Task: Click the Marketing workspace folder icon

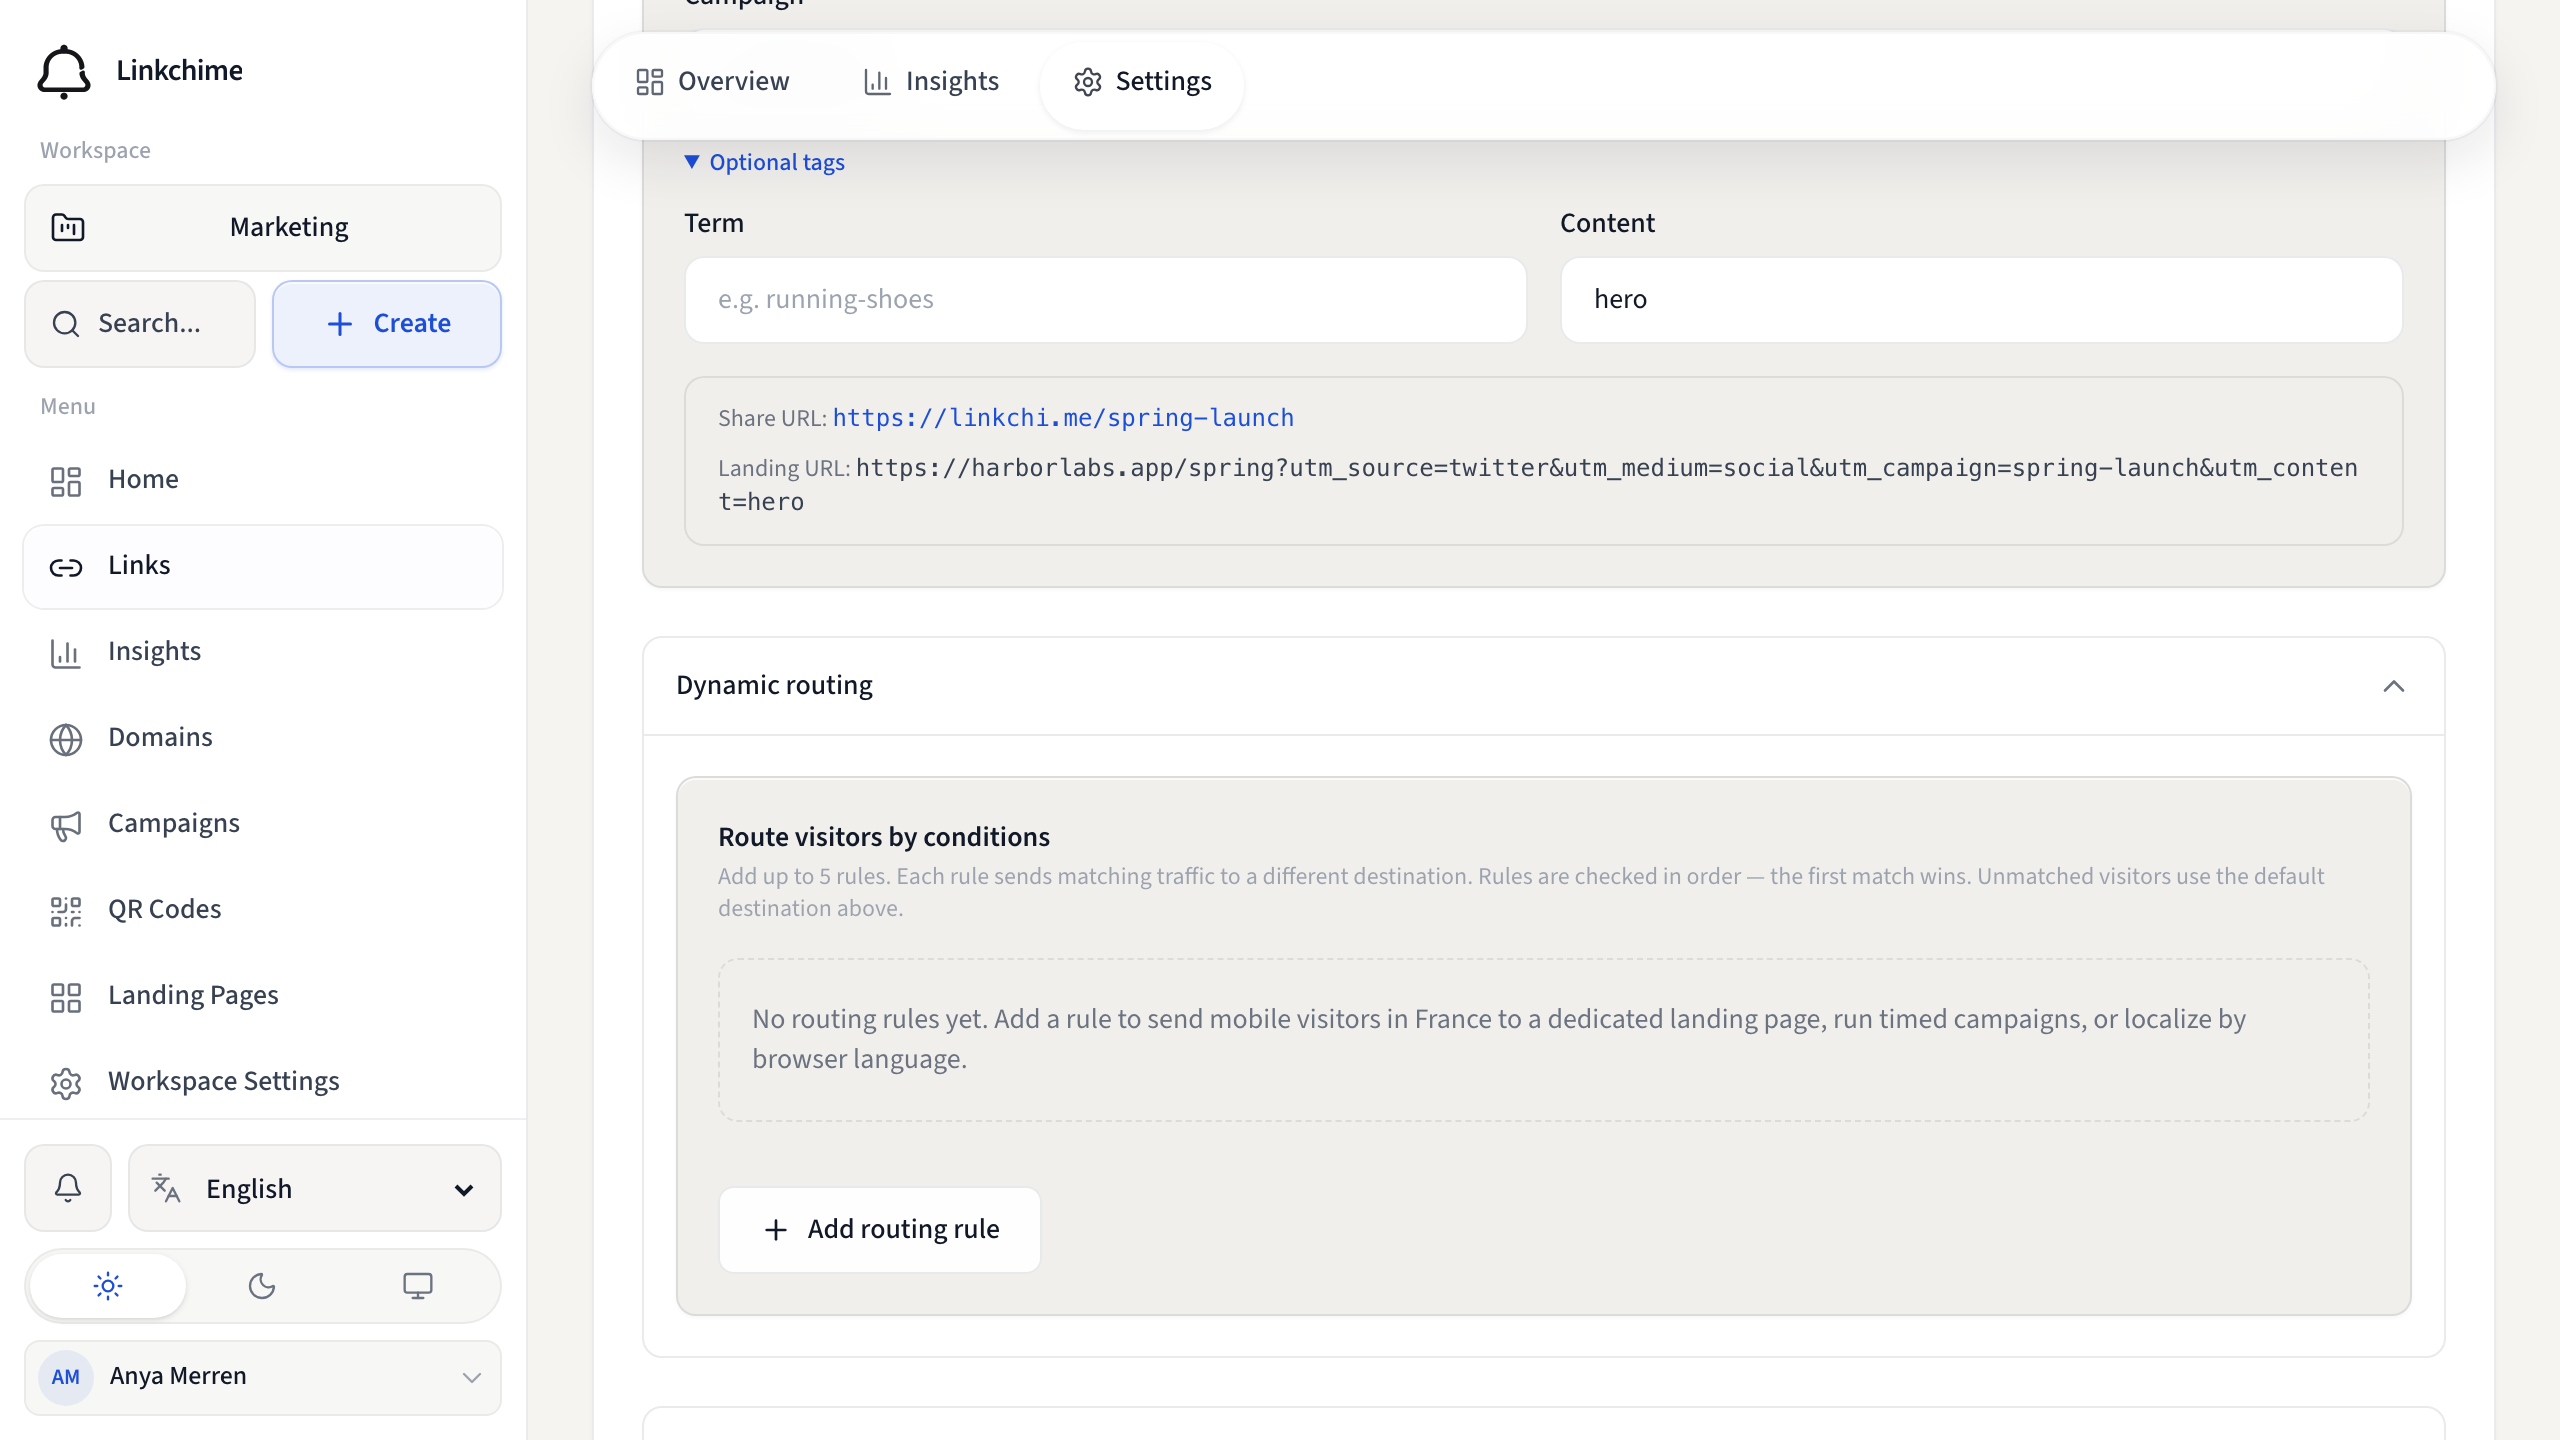Action: 68,228
